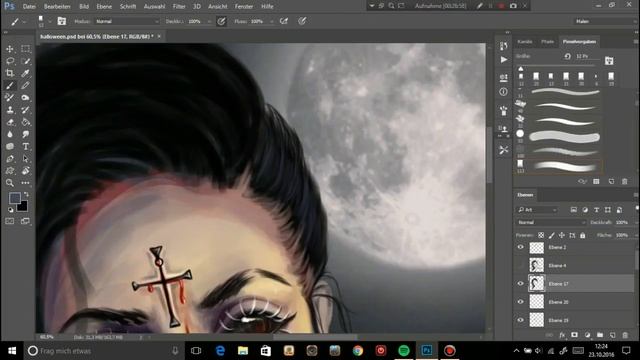Show hidden layer Ebene 4
Viewport: 640px width, 360px height.
(x=520, y=265)
